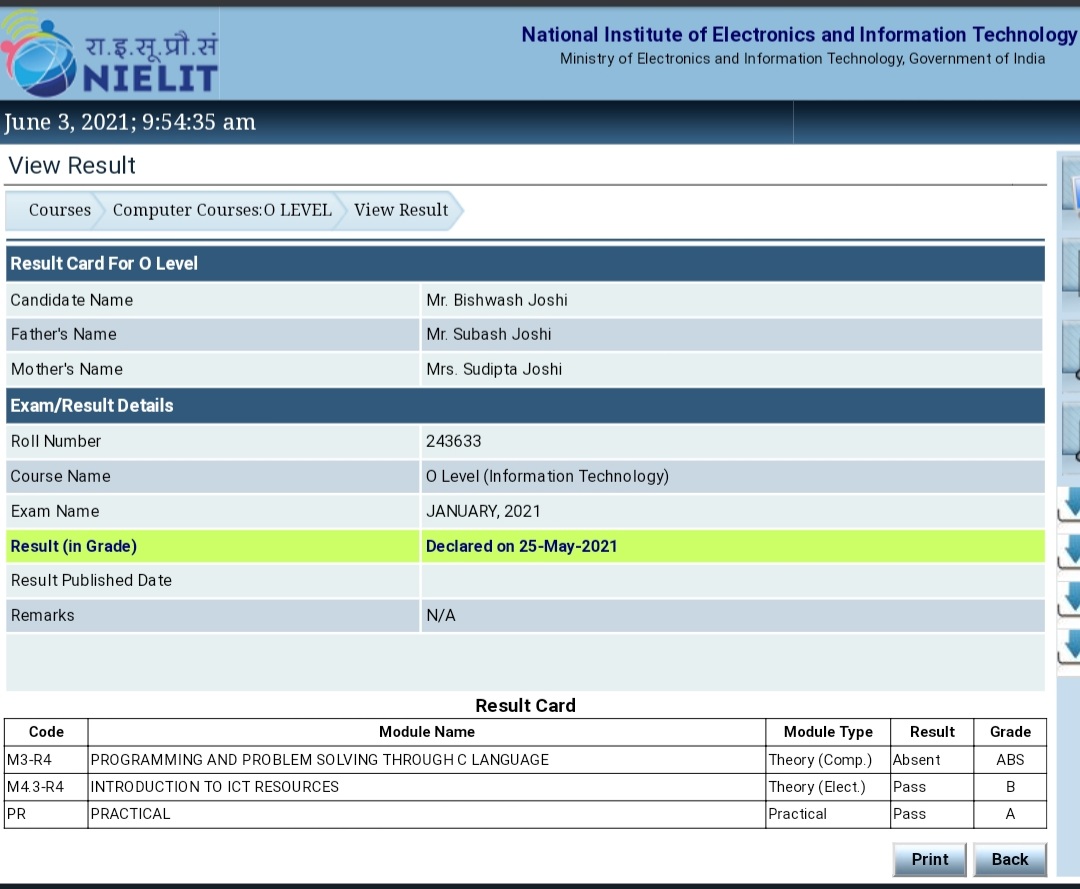Click the second tile in the right sidebar

[x=1071, y=270]
